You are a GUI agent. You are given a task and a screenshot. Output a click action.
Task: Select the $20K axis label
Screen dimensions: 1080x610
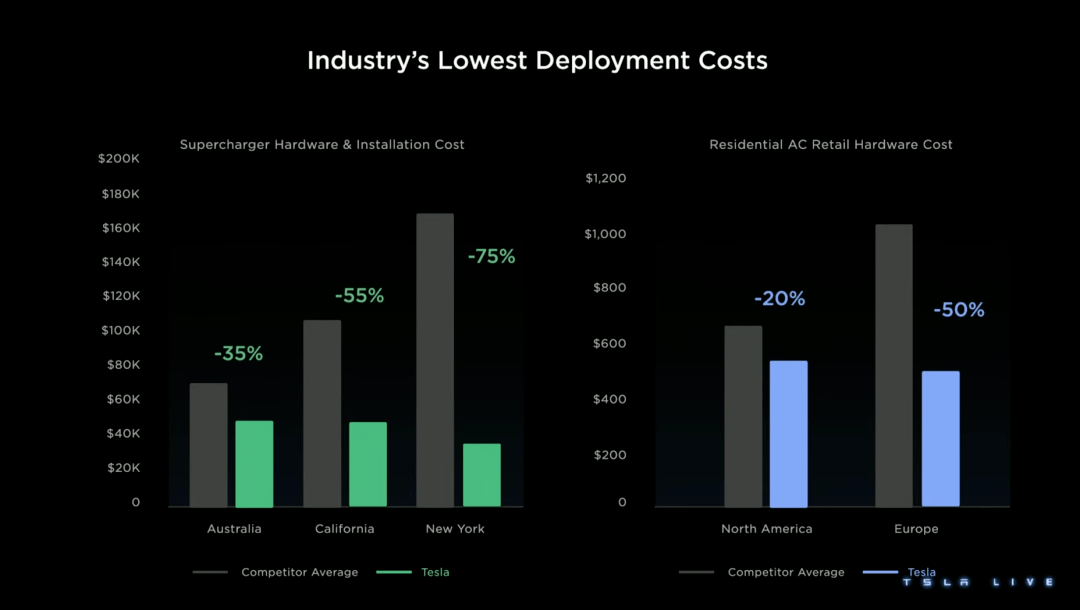coord(123,468)
